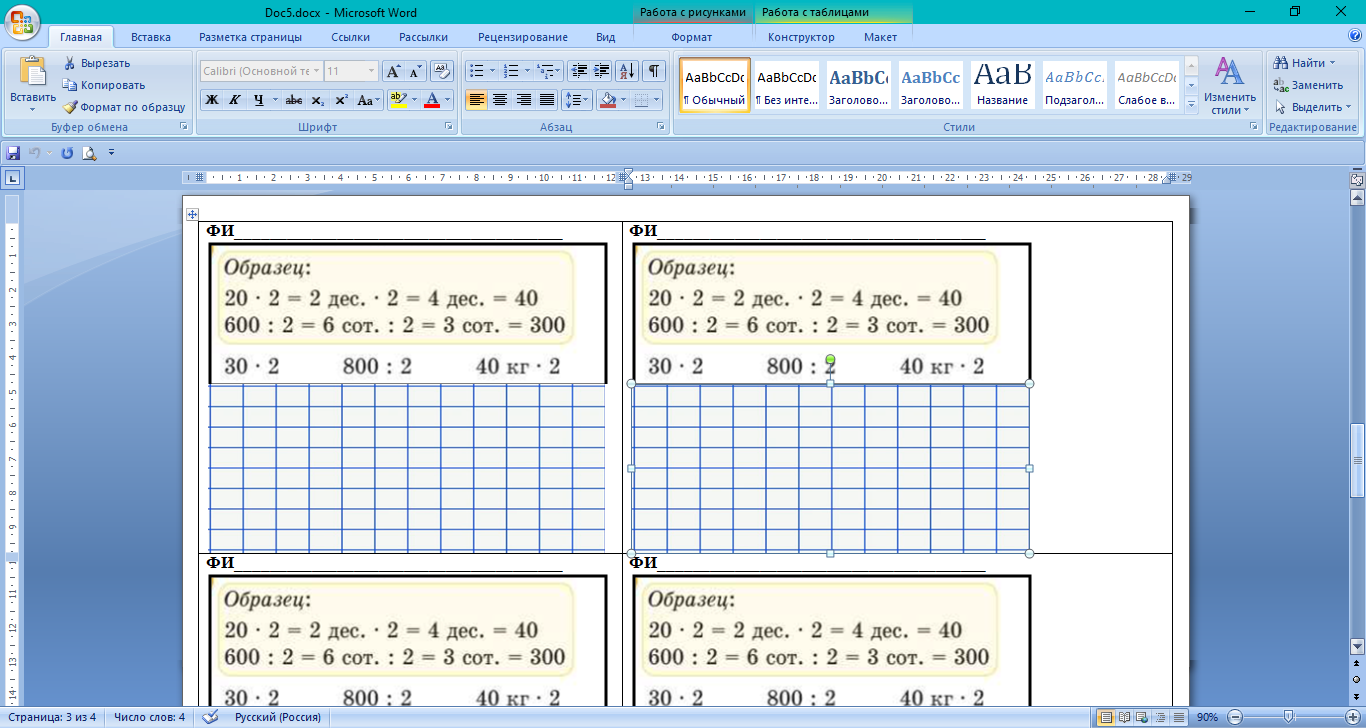Toggle subscript formatting
This screenshot has width=1366, height=728.
coord(318,100)
